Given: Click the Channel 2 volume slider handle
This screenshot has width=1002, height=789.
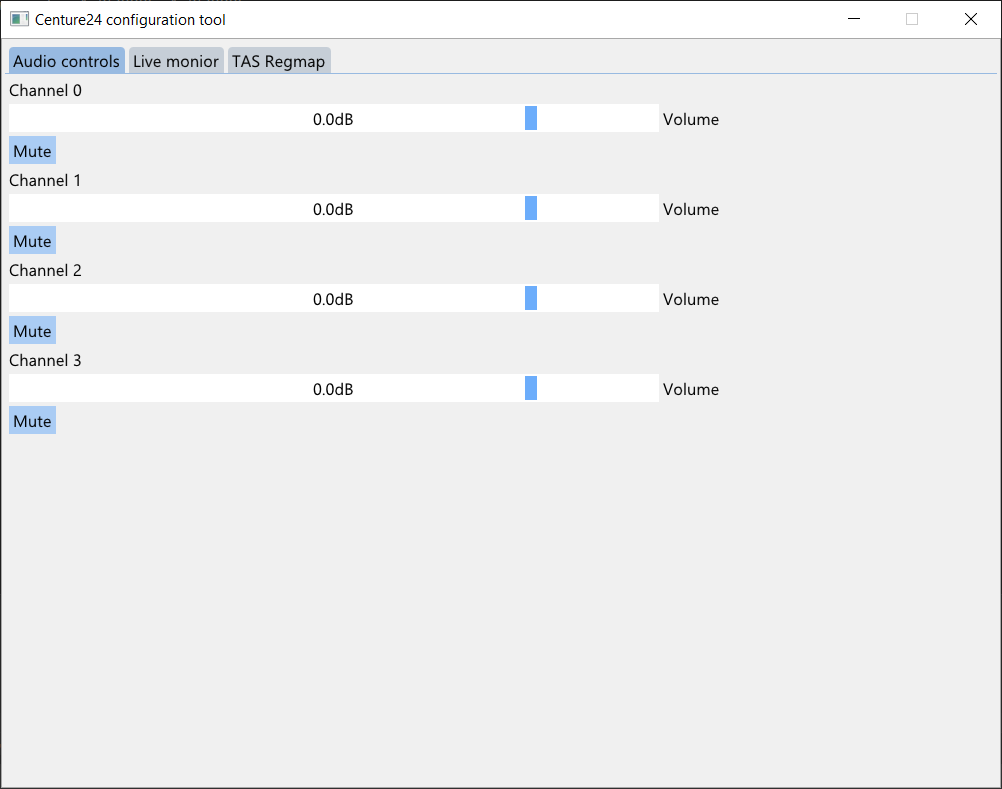Looking at the screenshot, I should click(x=531, y=298).
